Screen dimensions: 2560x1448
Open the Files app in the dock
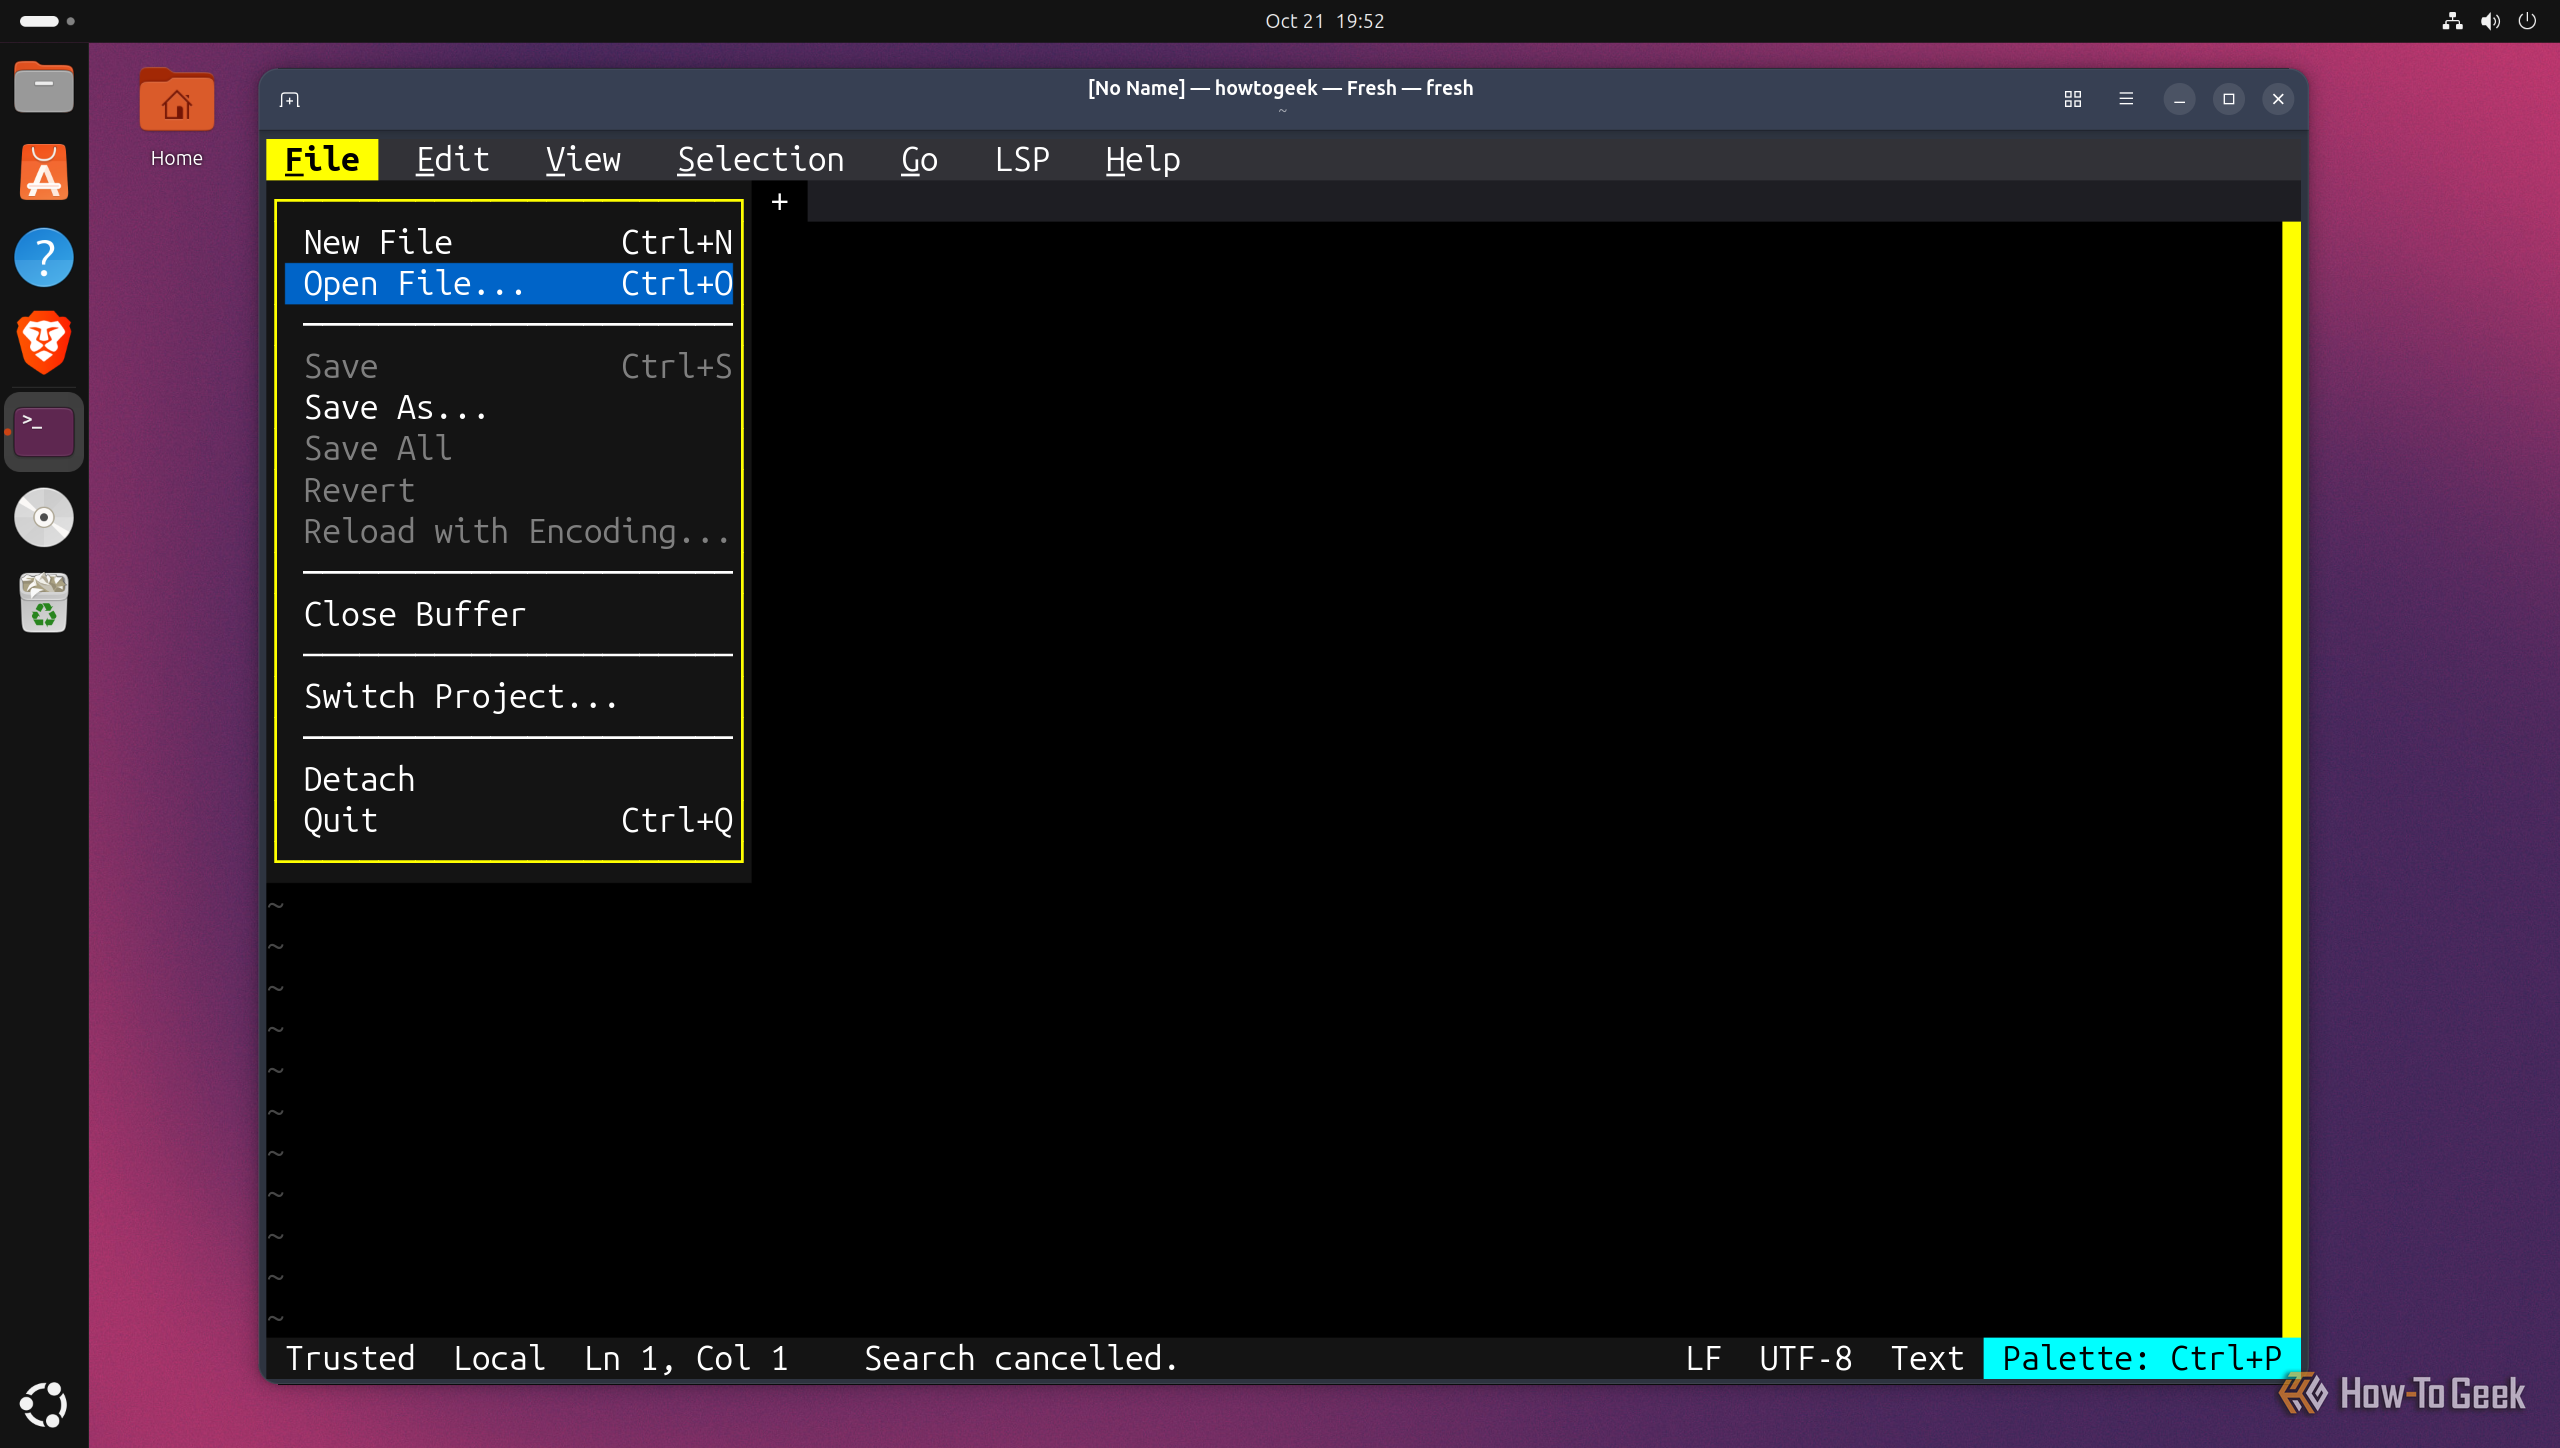pos(44,88)
